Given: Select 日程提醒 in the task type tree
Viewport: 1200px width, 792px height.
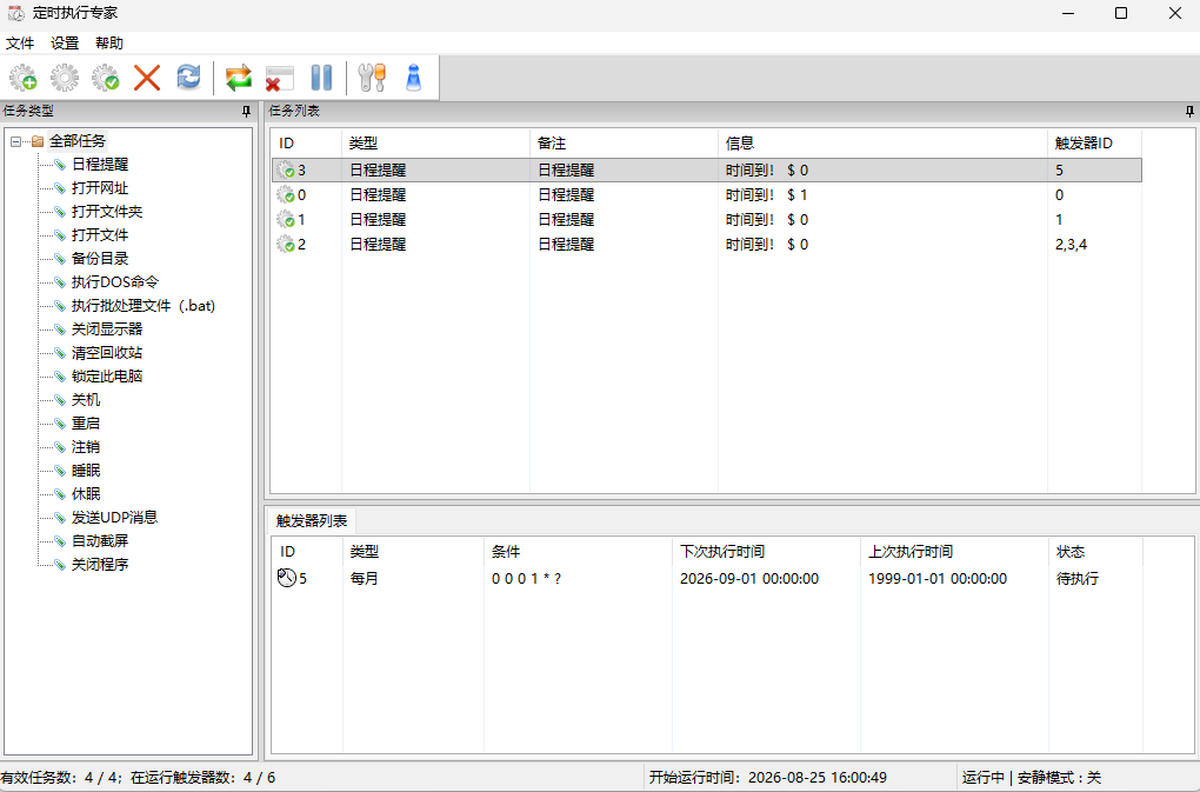Looking at the screenshot, I should click(100, 164).
